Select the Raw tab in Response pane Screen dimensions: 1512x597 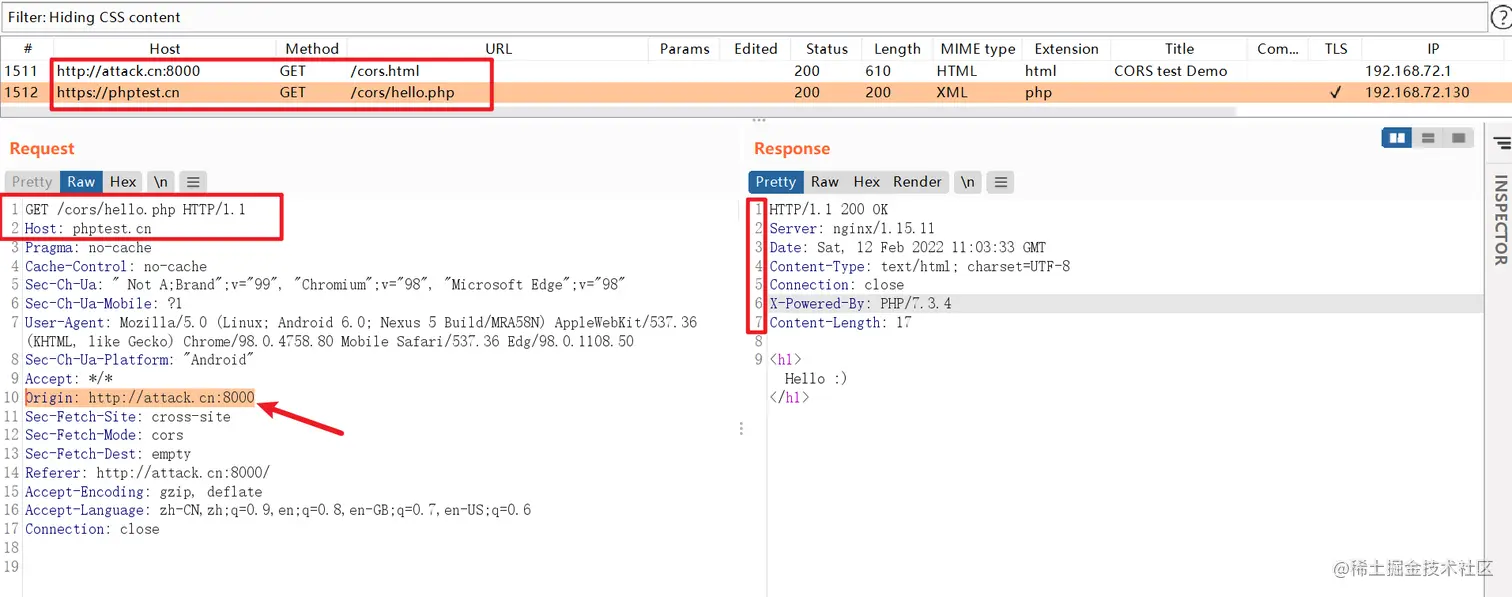click(x=825, y=181)
